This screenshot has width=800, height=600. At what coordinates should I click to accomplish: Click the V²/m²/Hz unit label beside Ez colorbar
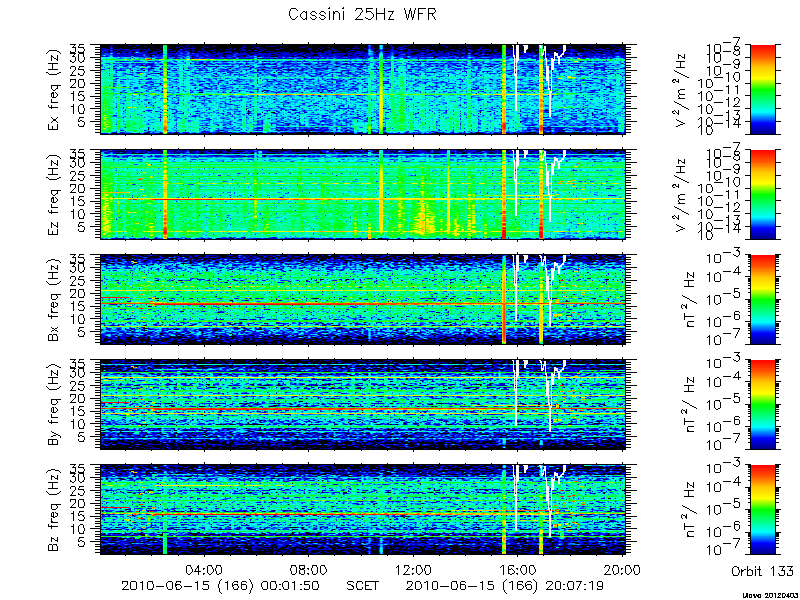click(683, 195)
